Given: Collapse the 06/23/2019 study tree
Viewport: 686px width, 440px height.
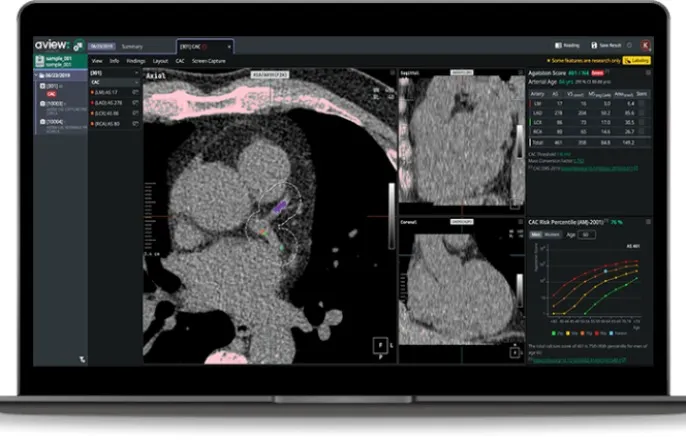Looking at the screenshot, I should 36,76.
